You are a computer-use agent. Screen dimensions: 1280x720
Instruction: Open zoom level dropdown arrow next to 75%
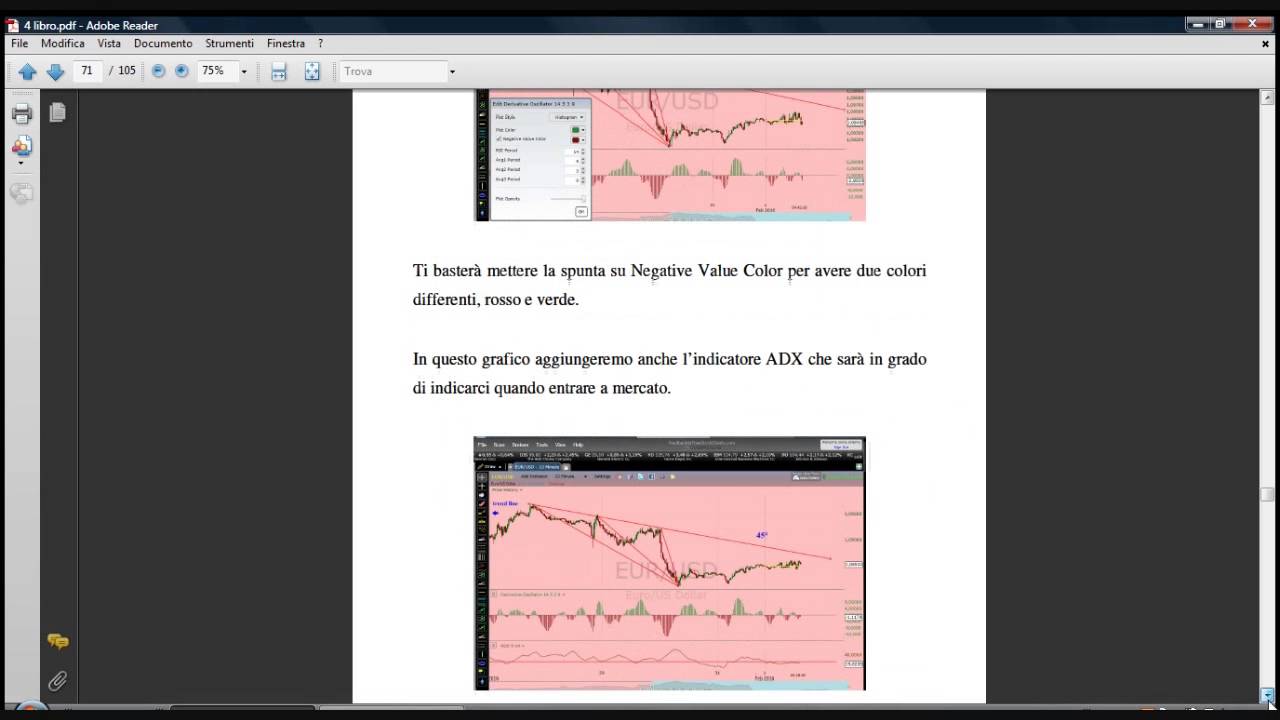243,71
